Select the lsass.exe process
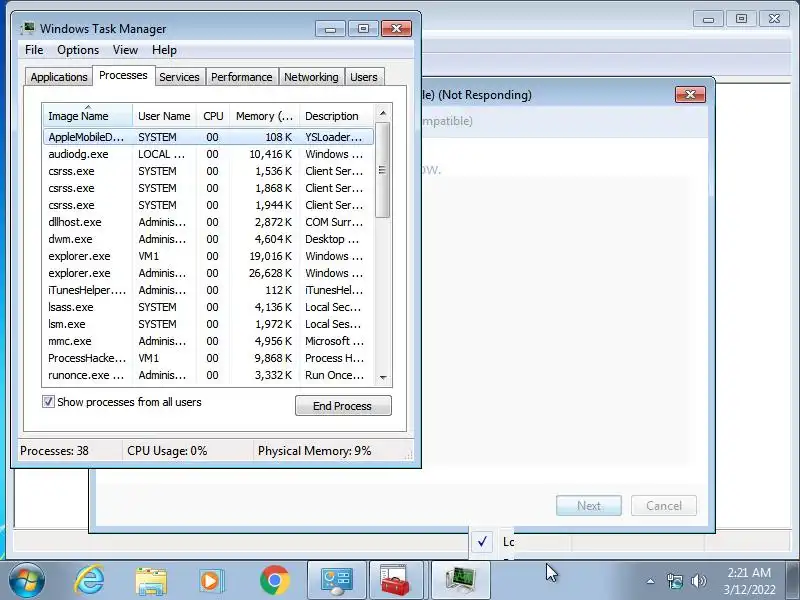The width and height of the screenshot is (800, 600). 209,307
